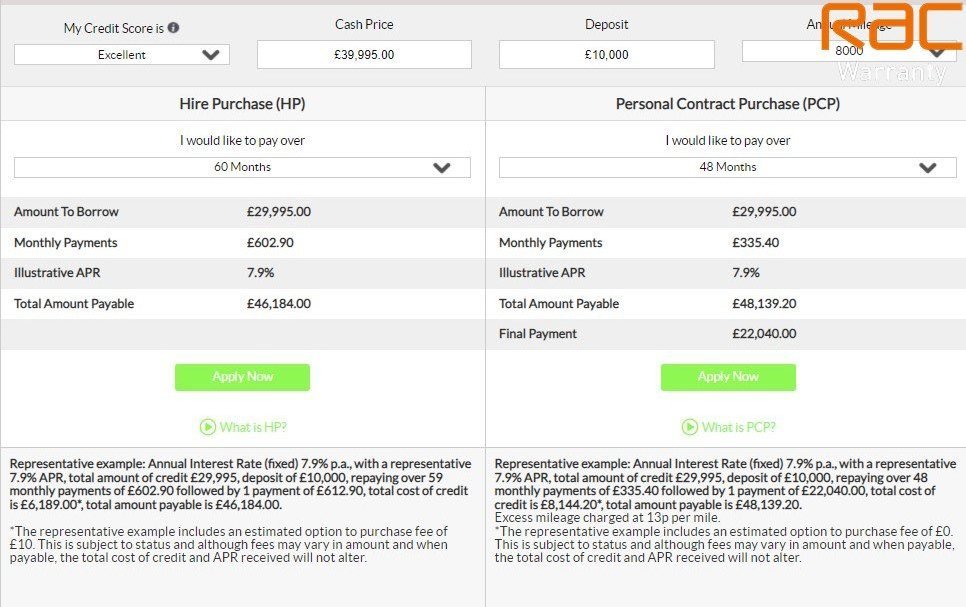This screenshot has height=607, width=966.
Task: Open the What is HP? link
Action: [253, 427]
